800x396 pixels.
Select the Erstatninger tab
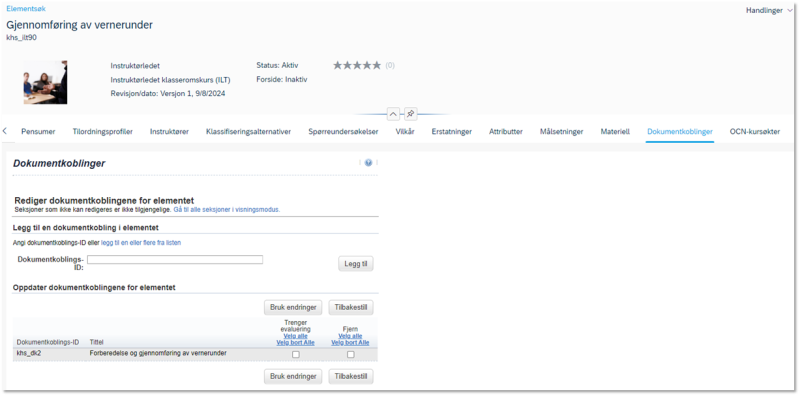coord(452,132)
